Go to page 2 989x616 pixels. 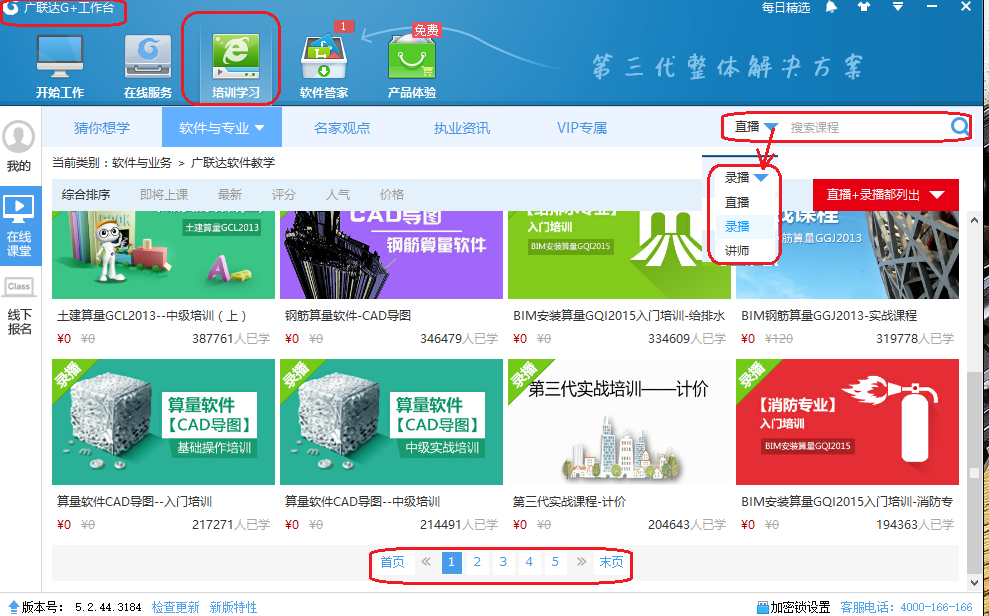point(477,562)
